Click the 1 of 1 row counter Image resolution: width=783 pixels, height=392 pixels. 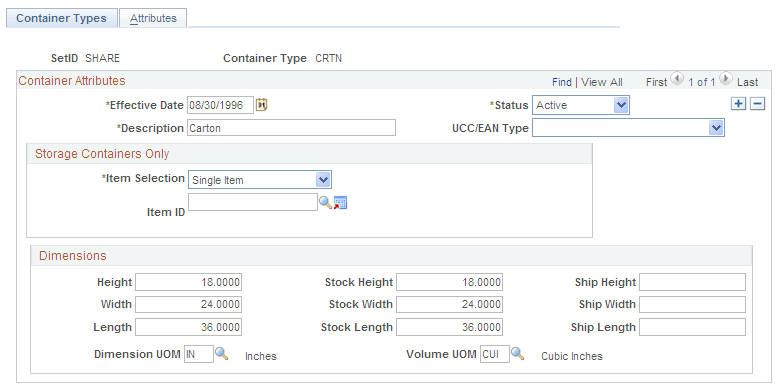point(701,82)
